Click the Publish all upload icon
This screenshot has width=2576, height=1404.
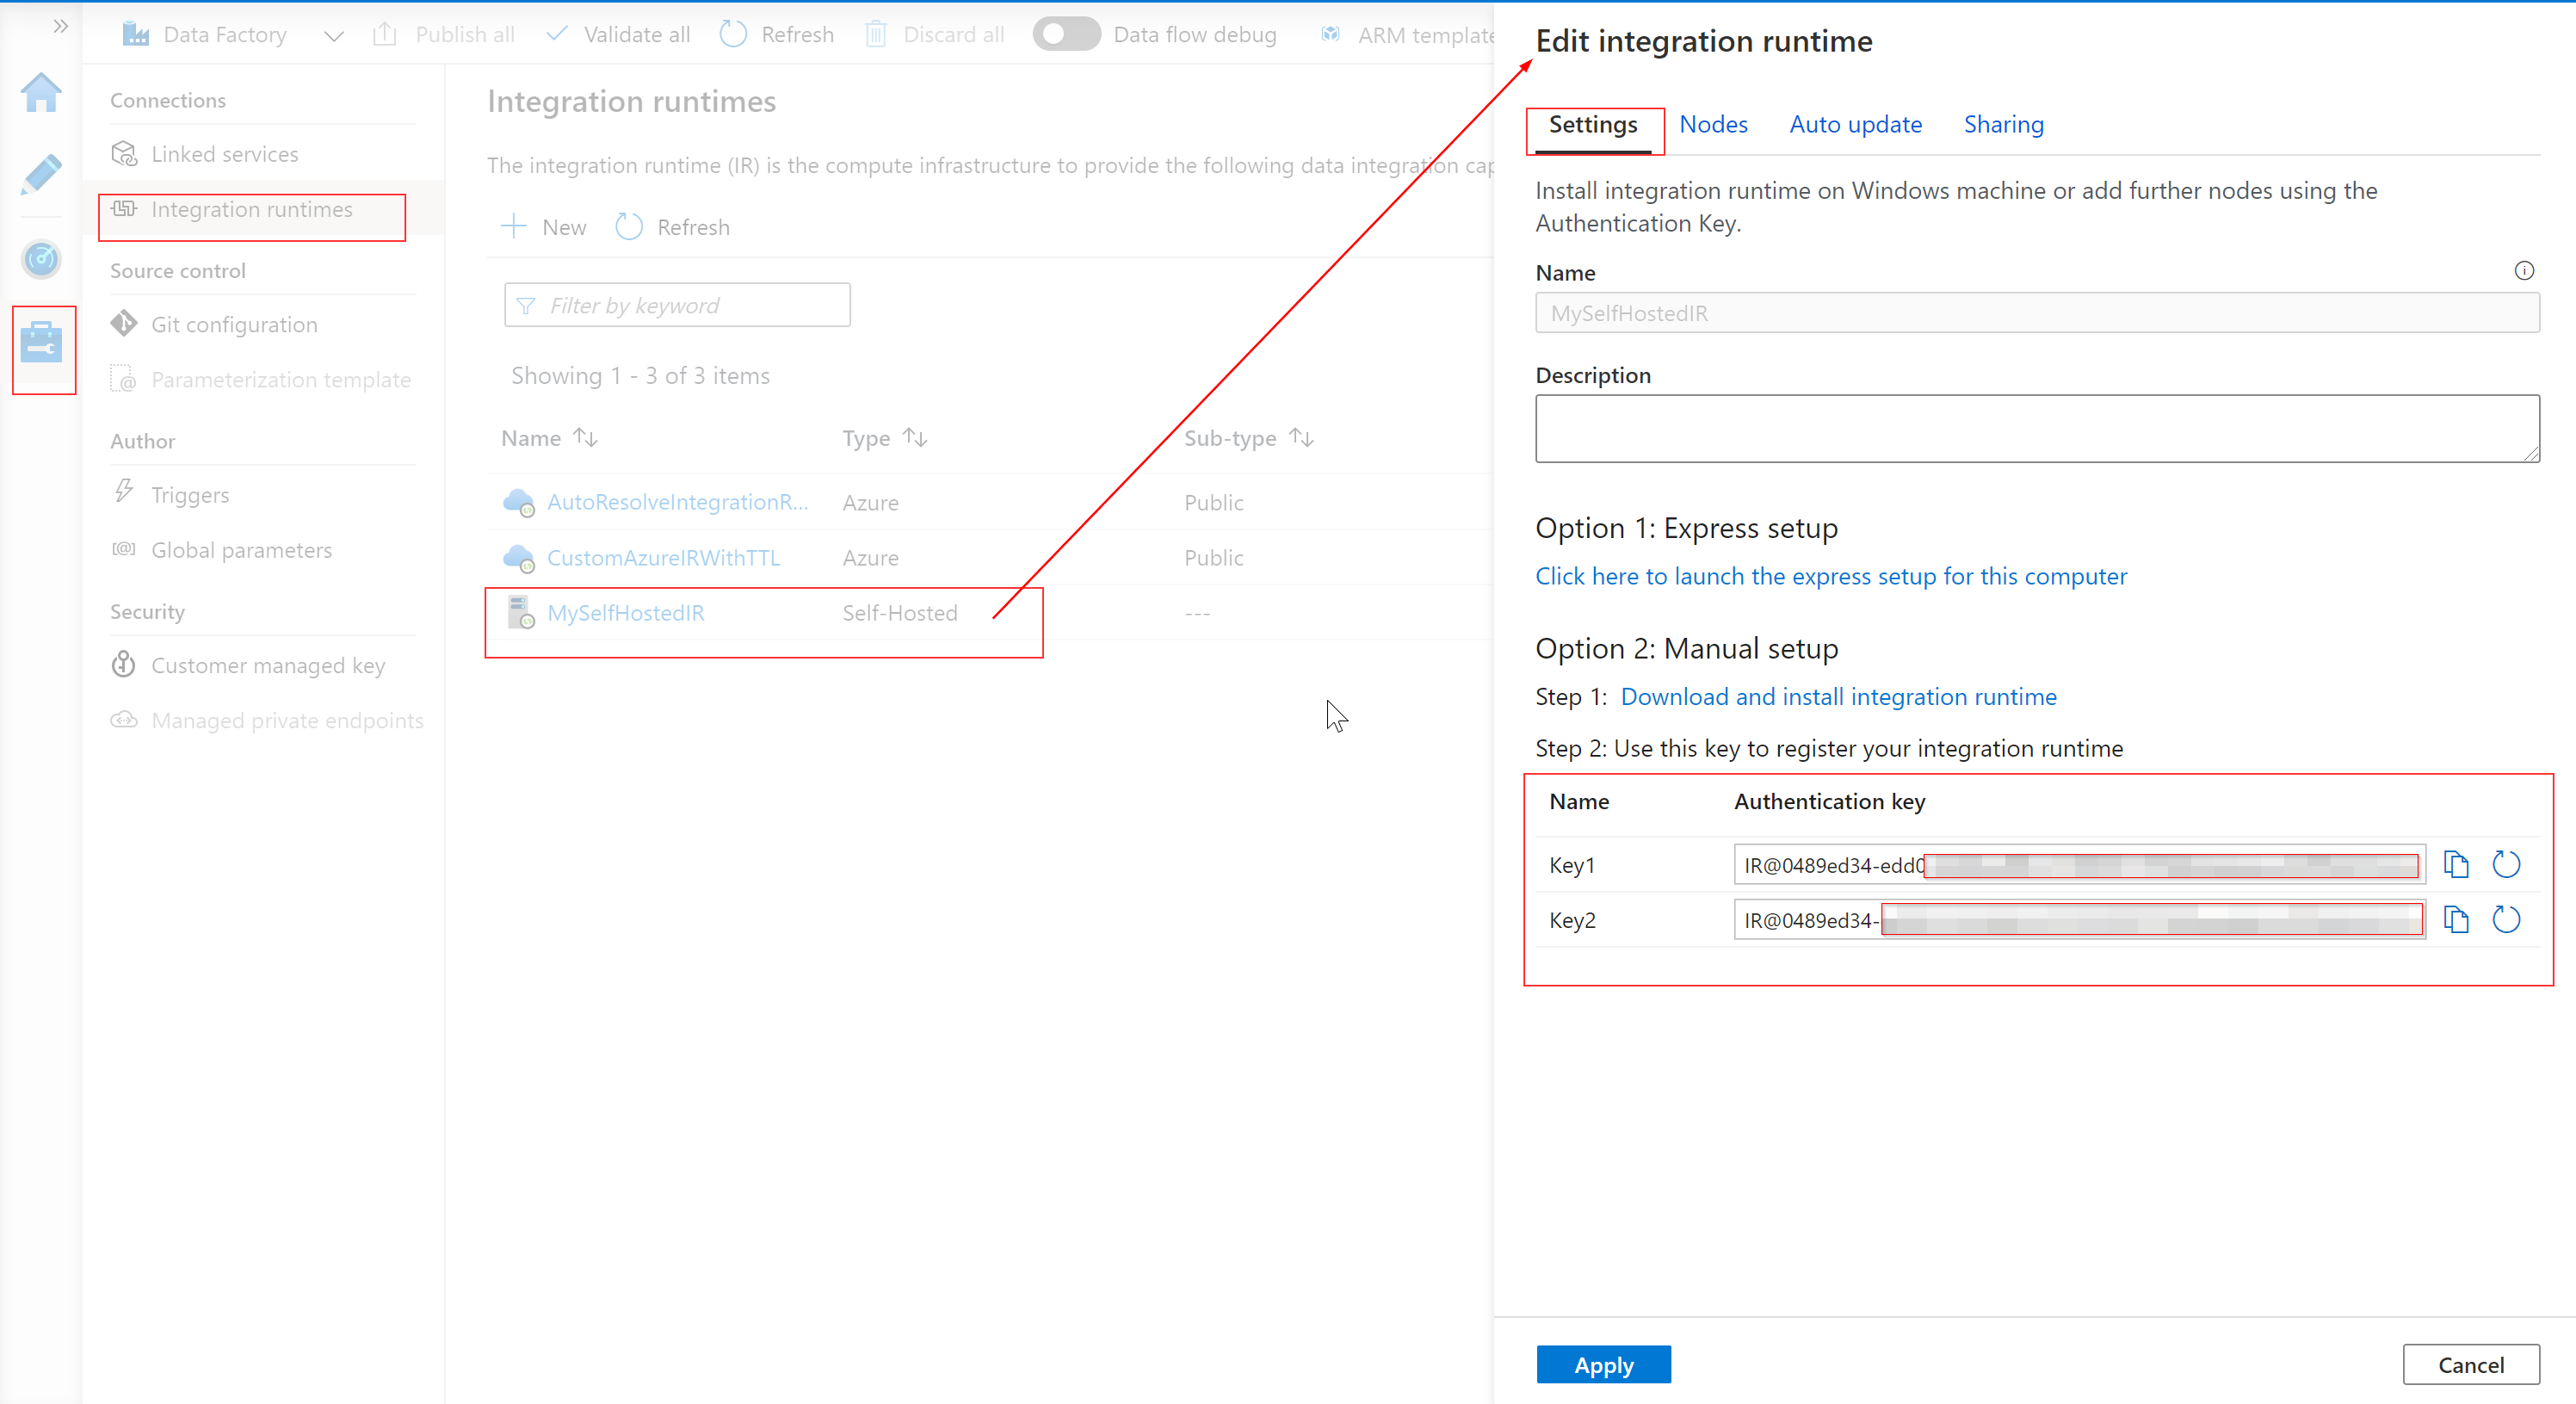click(385, 33)
